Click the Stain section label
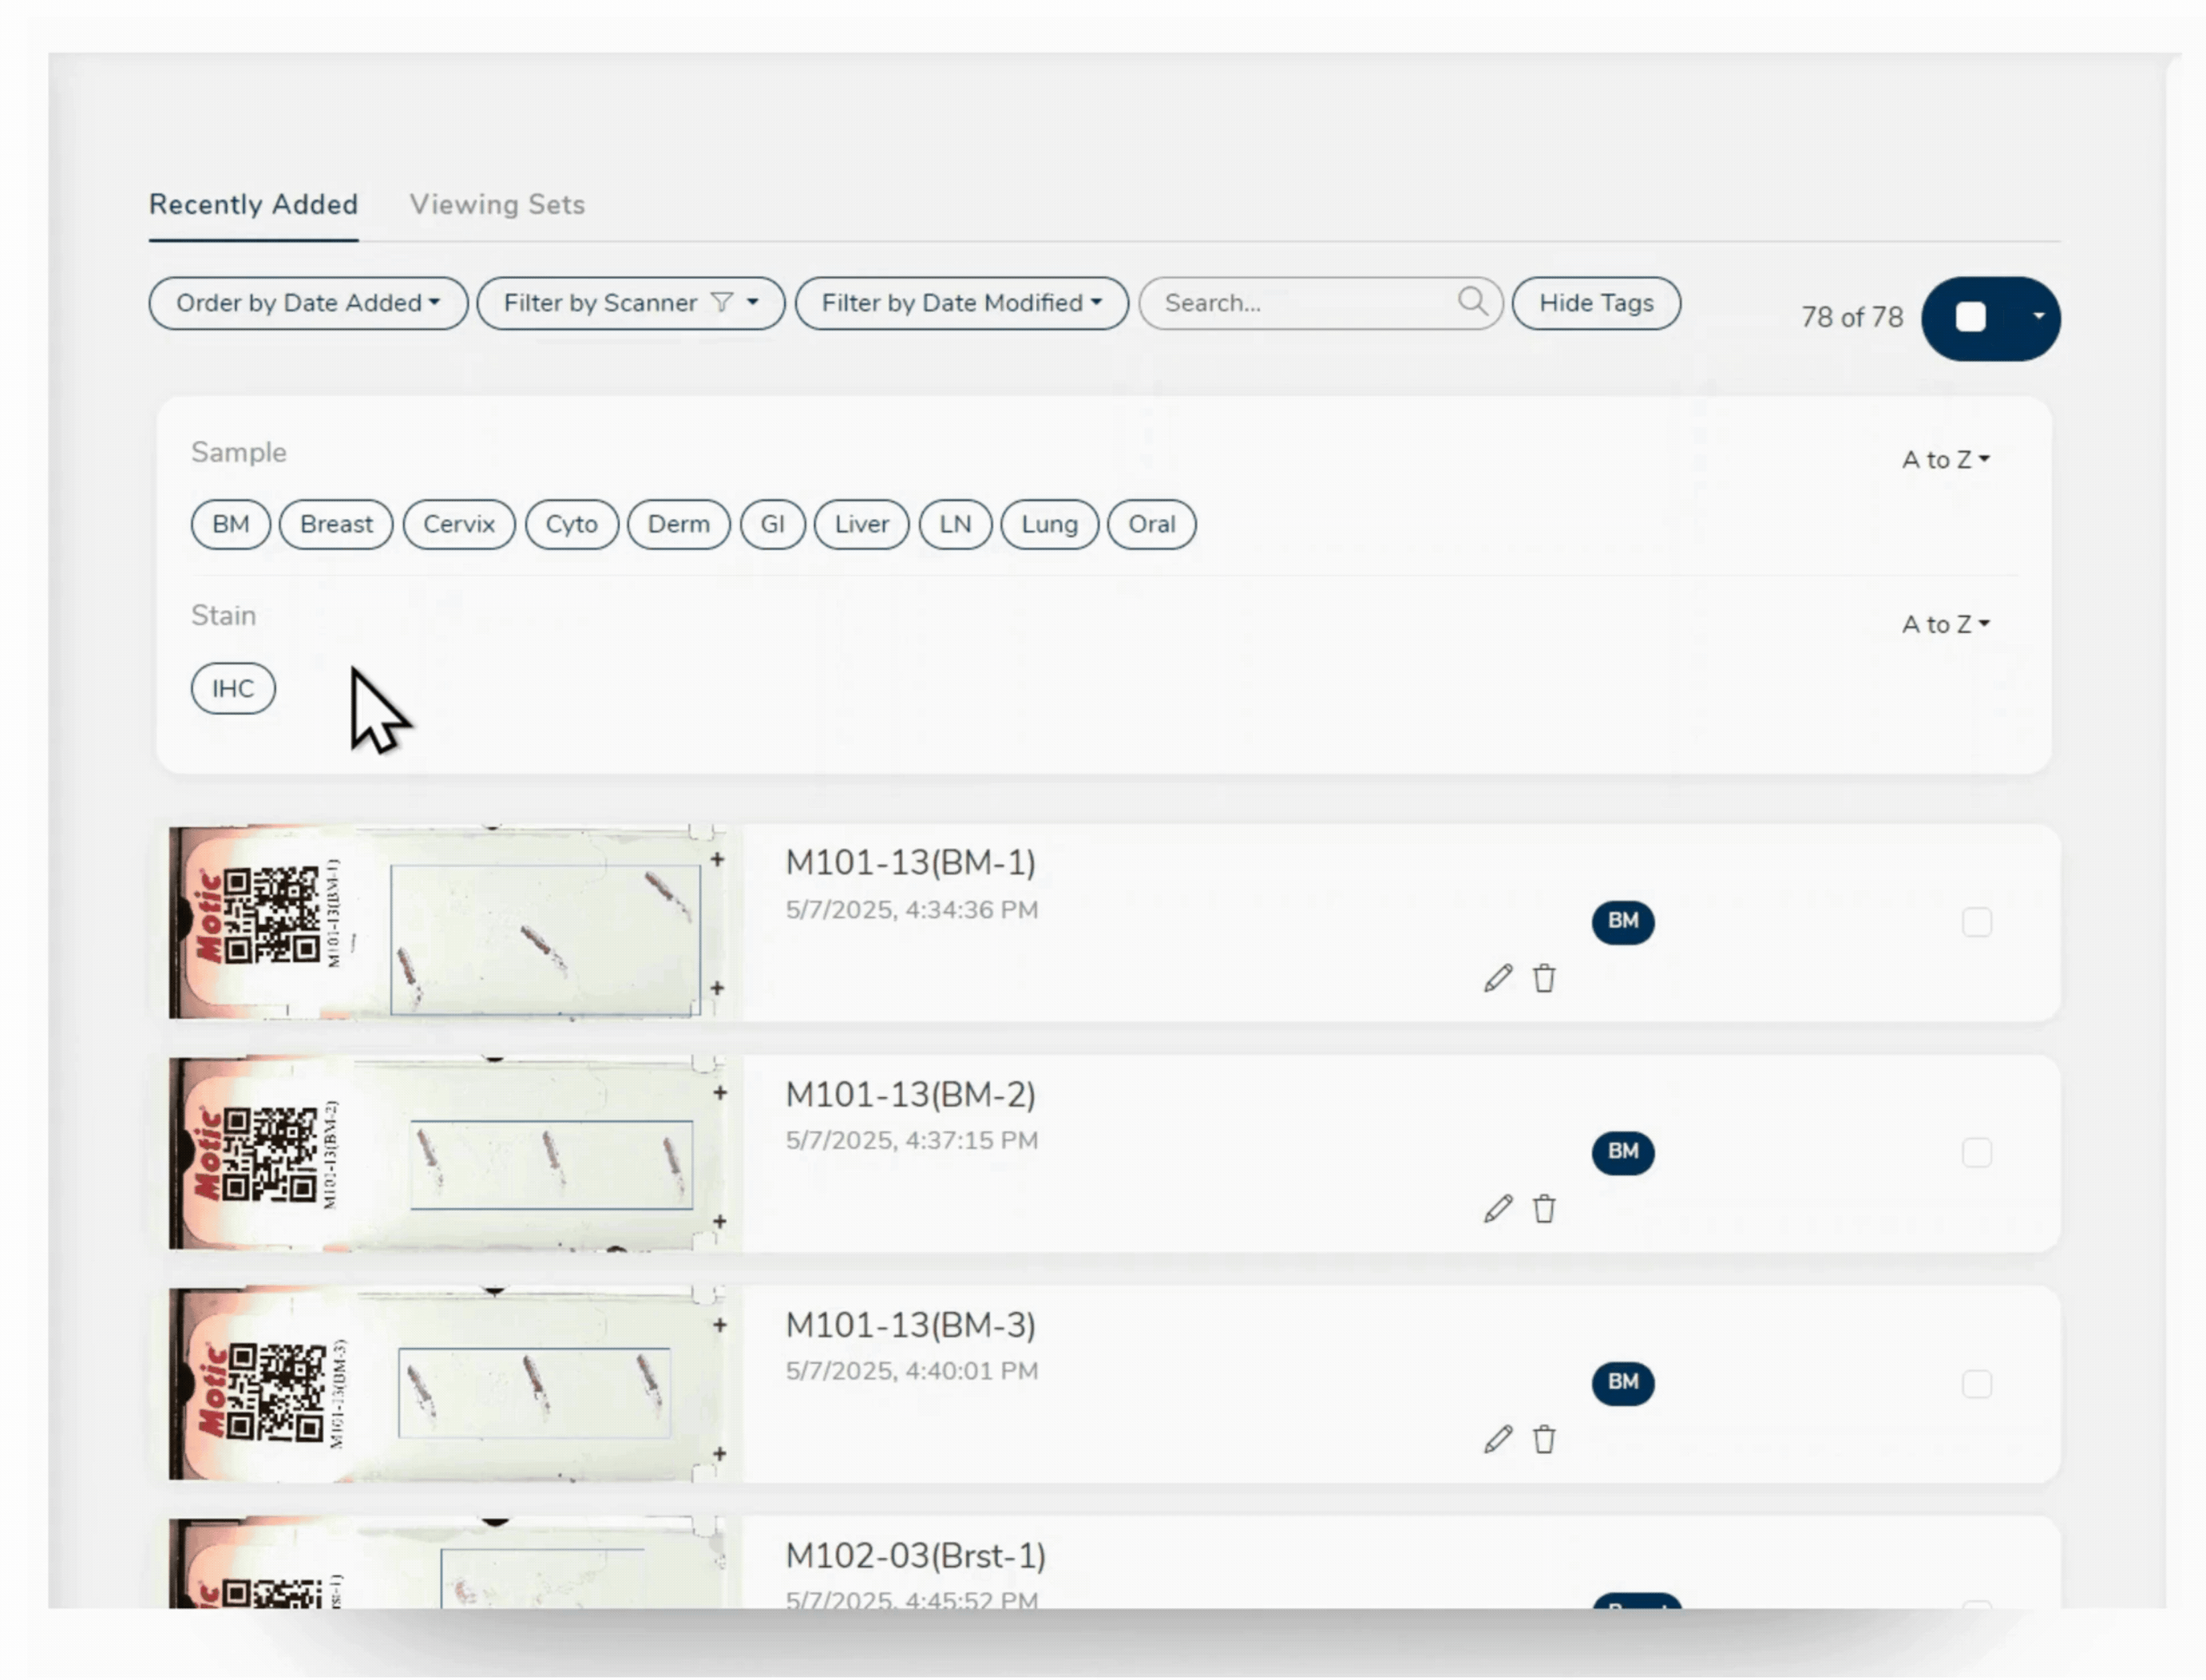This screenshot has height=1680, width=2206. [x=223, y=615]
